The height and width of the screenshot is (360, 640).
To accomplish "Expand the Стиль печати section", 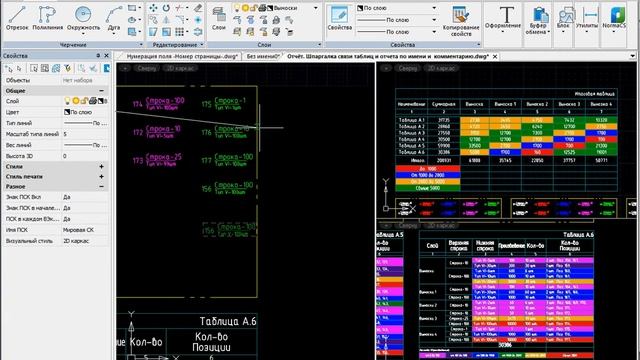I will pos(101,177).
